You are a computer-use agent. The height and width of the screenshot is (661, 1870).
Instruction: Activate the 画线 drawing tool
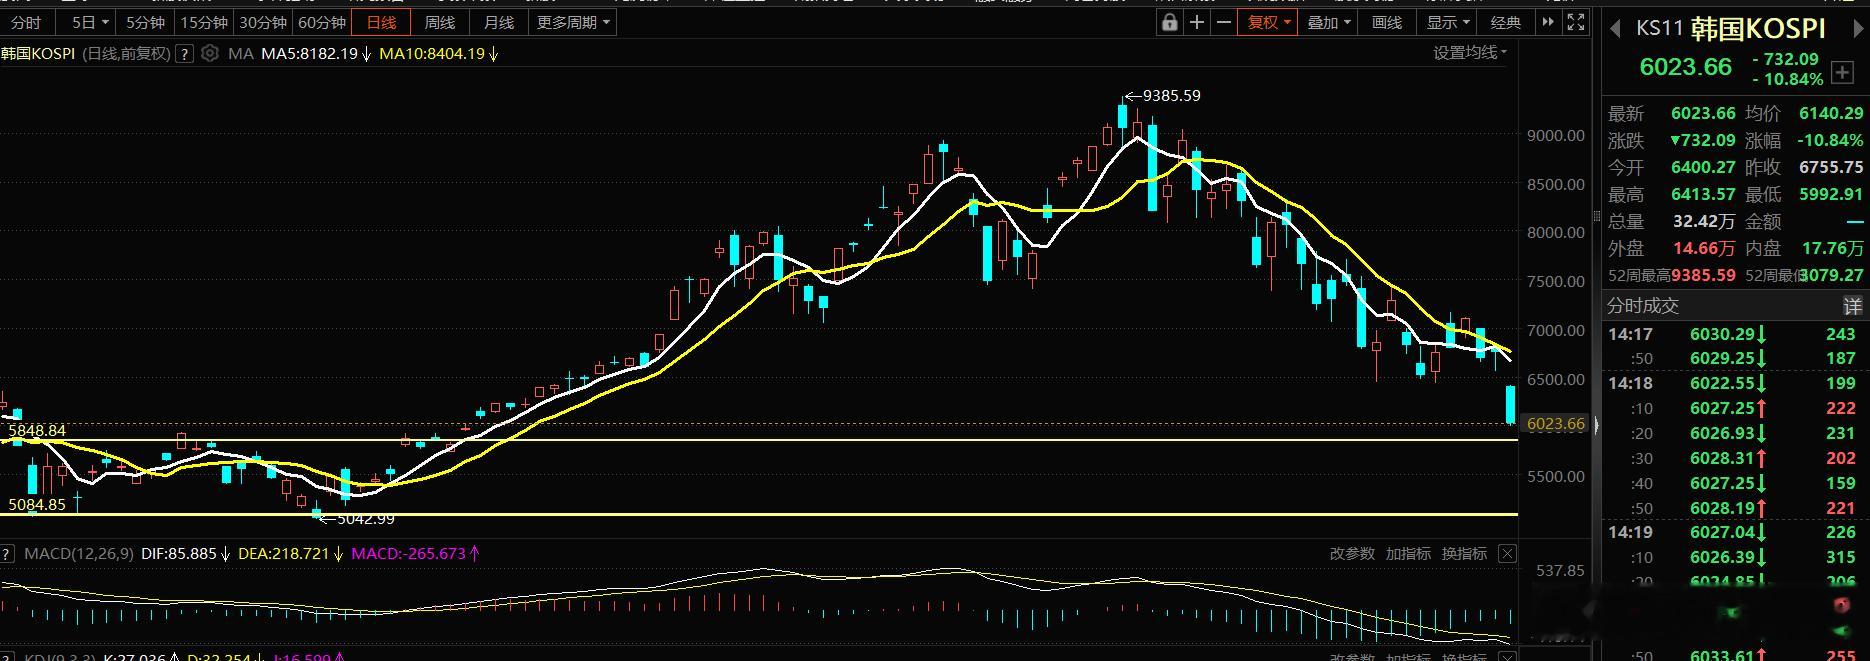coord(1387,22)
